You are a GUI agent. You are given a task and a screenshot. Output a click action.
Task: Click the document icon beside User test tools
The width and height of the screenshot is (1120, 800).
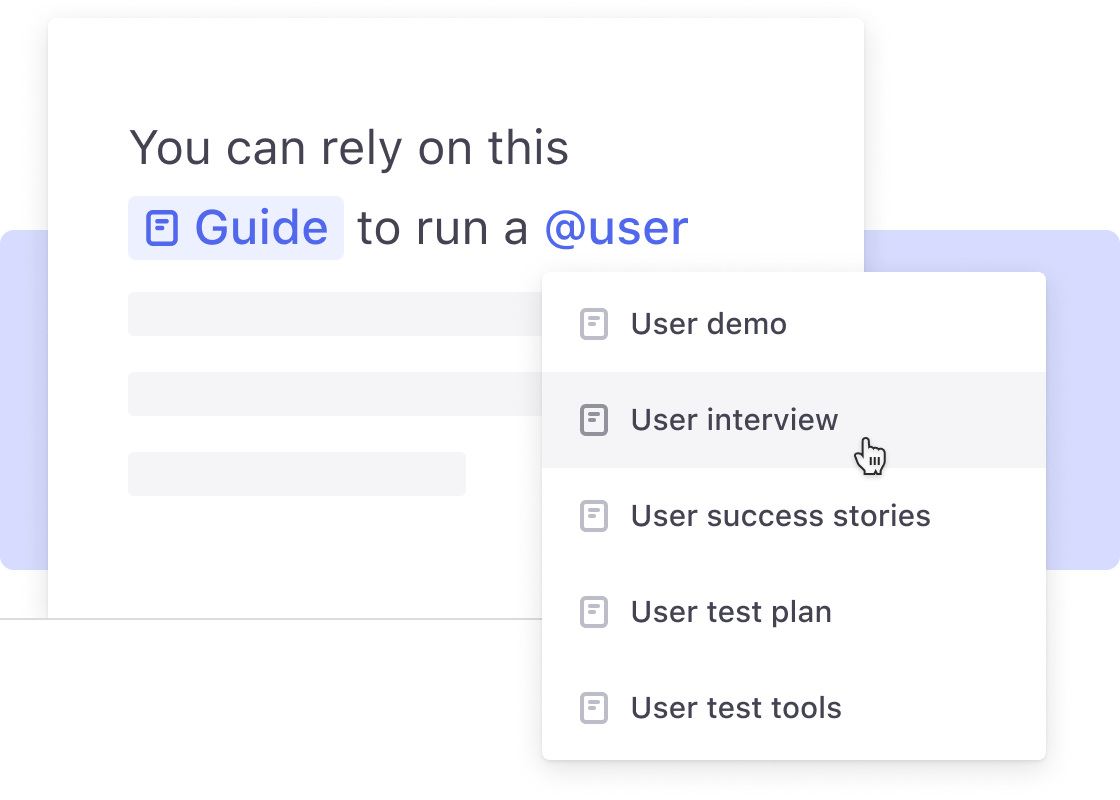point(594,708)
